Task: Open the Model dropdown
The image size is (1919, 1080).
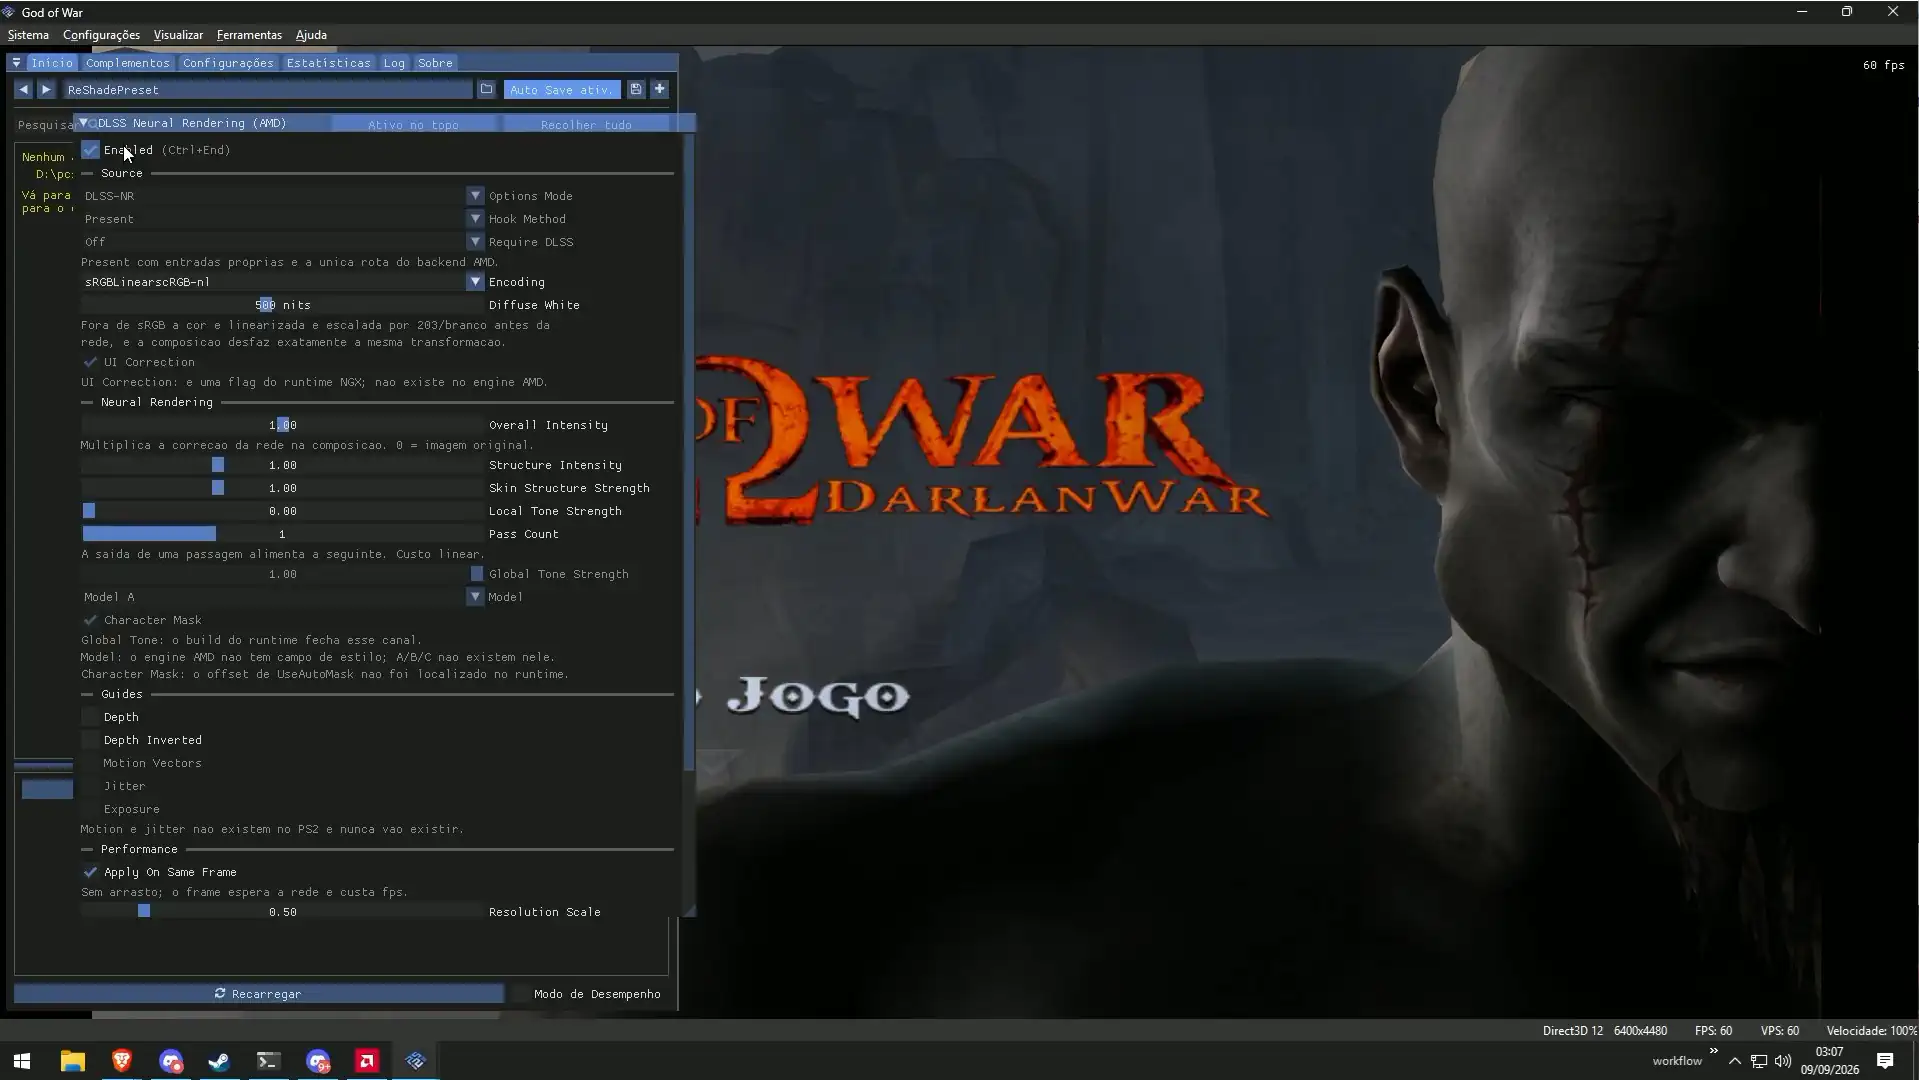Action: click(282, 597)
